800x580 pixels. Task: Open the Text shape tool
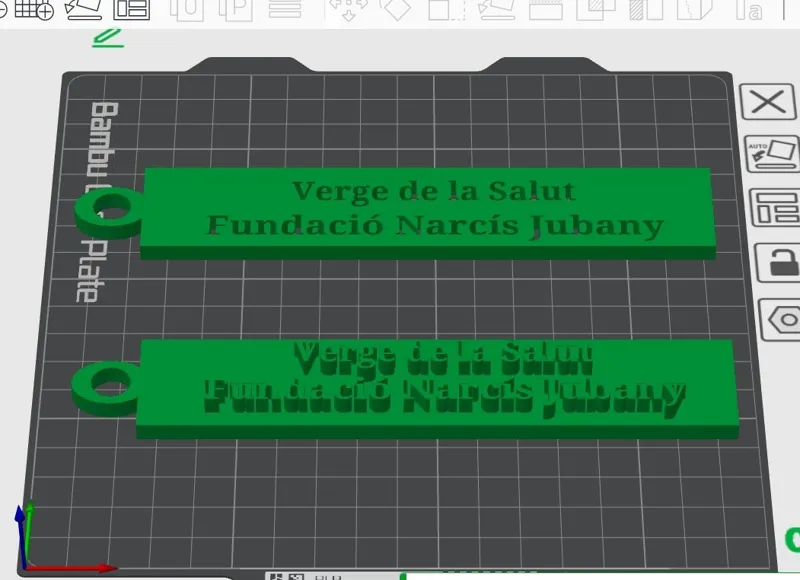(x=748, y=9)
